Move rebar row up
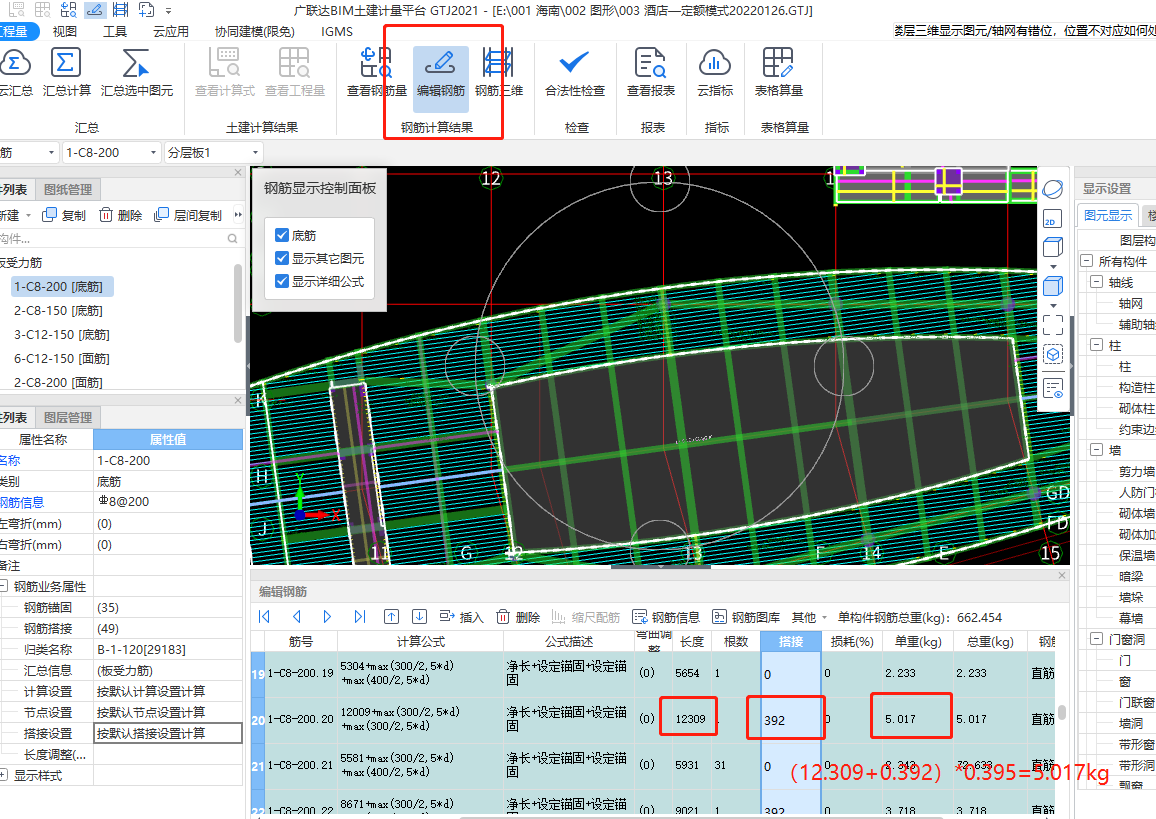1156x819 pixels. pos(391,617)
